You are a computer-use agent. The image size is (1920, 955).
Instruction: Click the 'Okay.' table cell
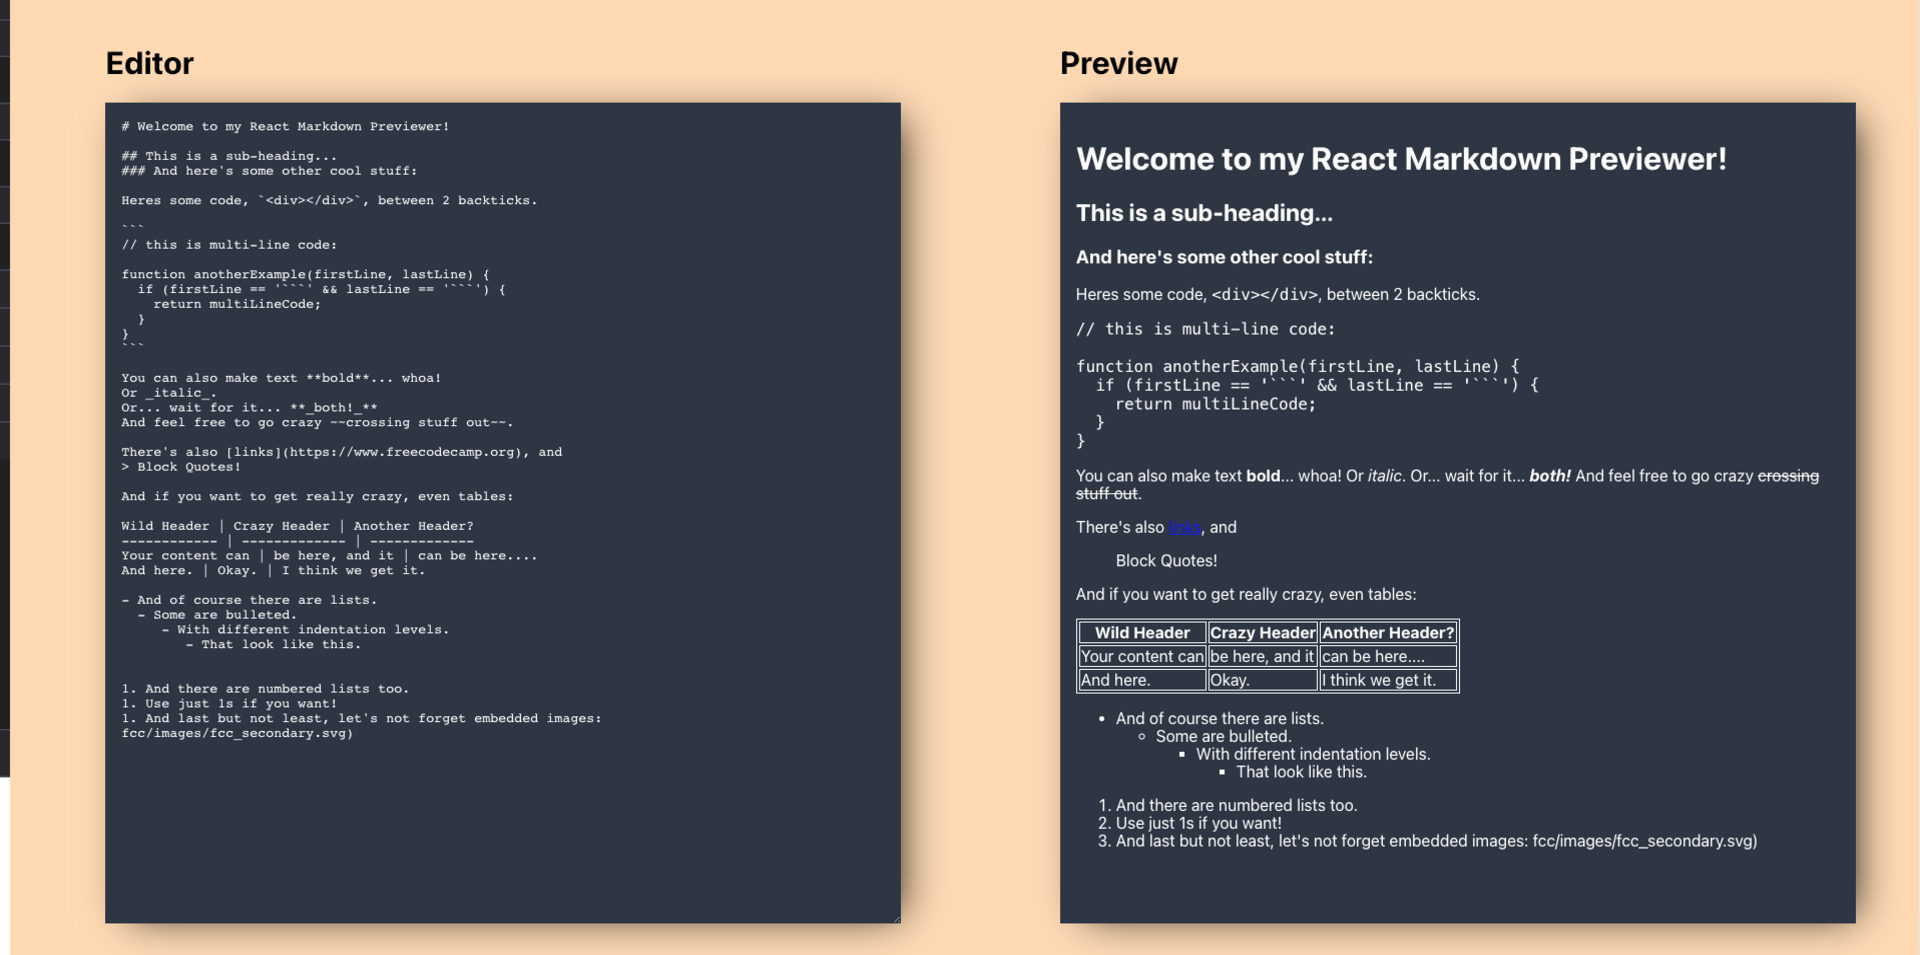click(1262, 680)
